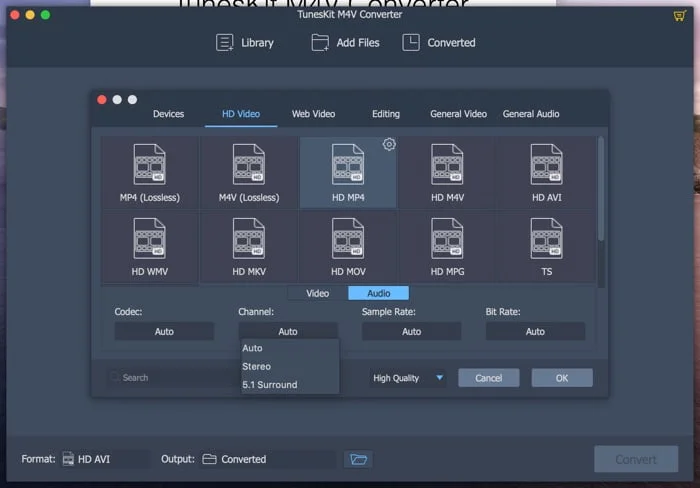Confirm with the OK button

(x=562, y=378)
